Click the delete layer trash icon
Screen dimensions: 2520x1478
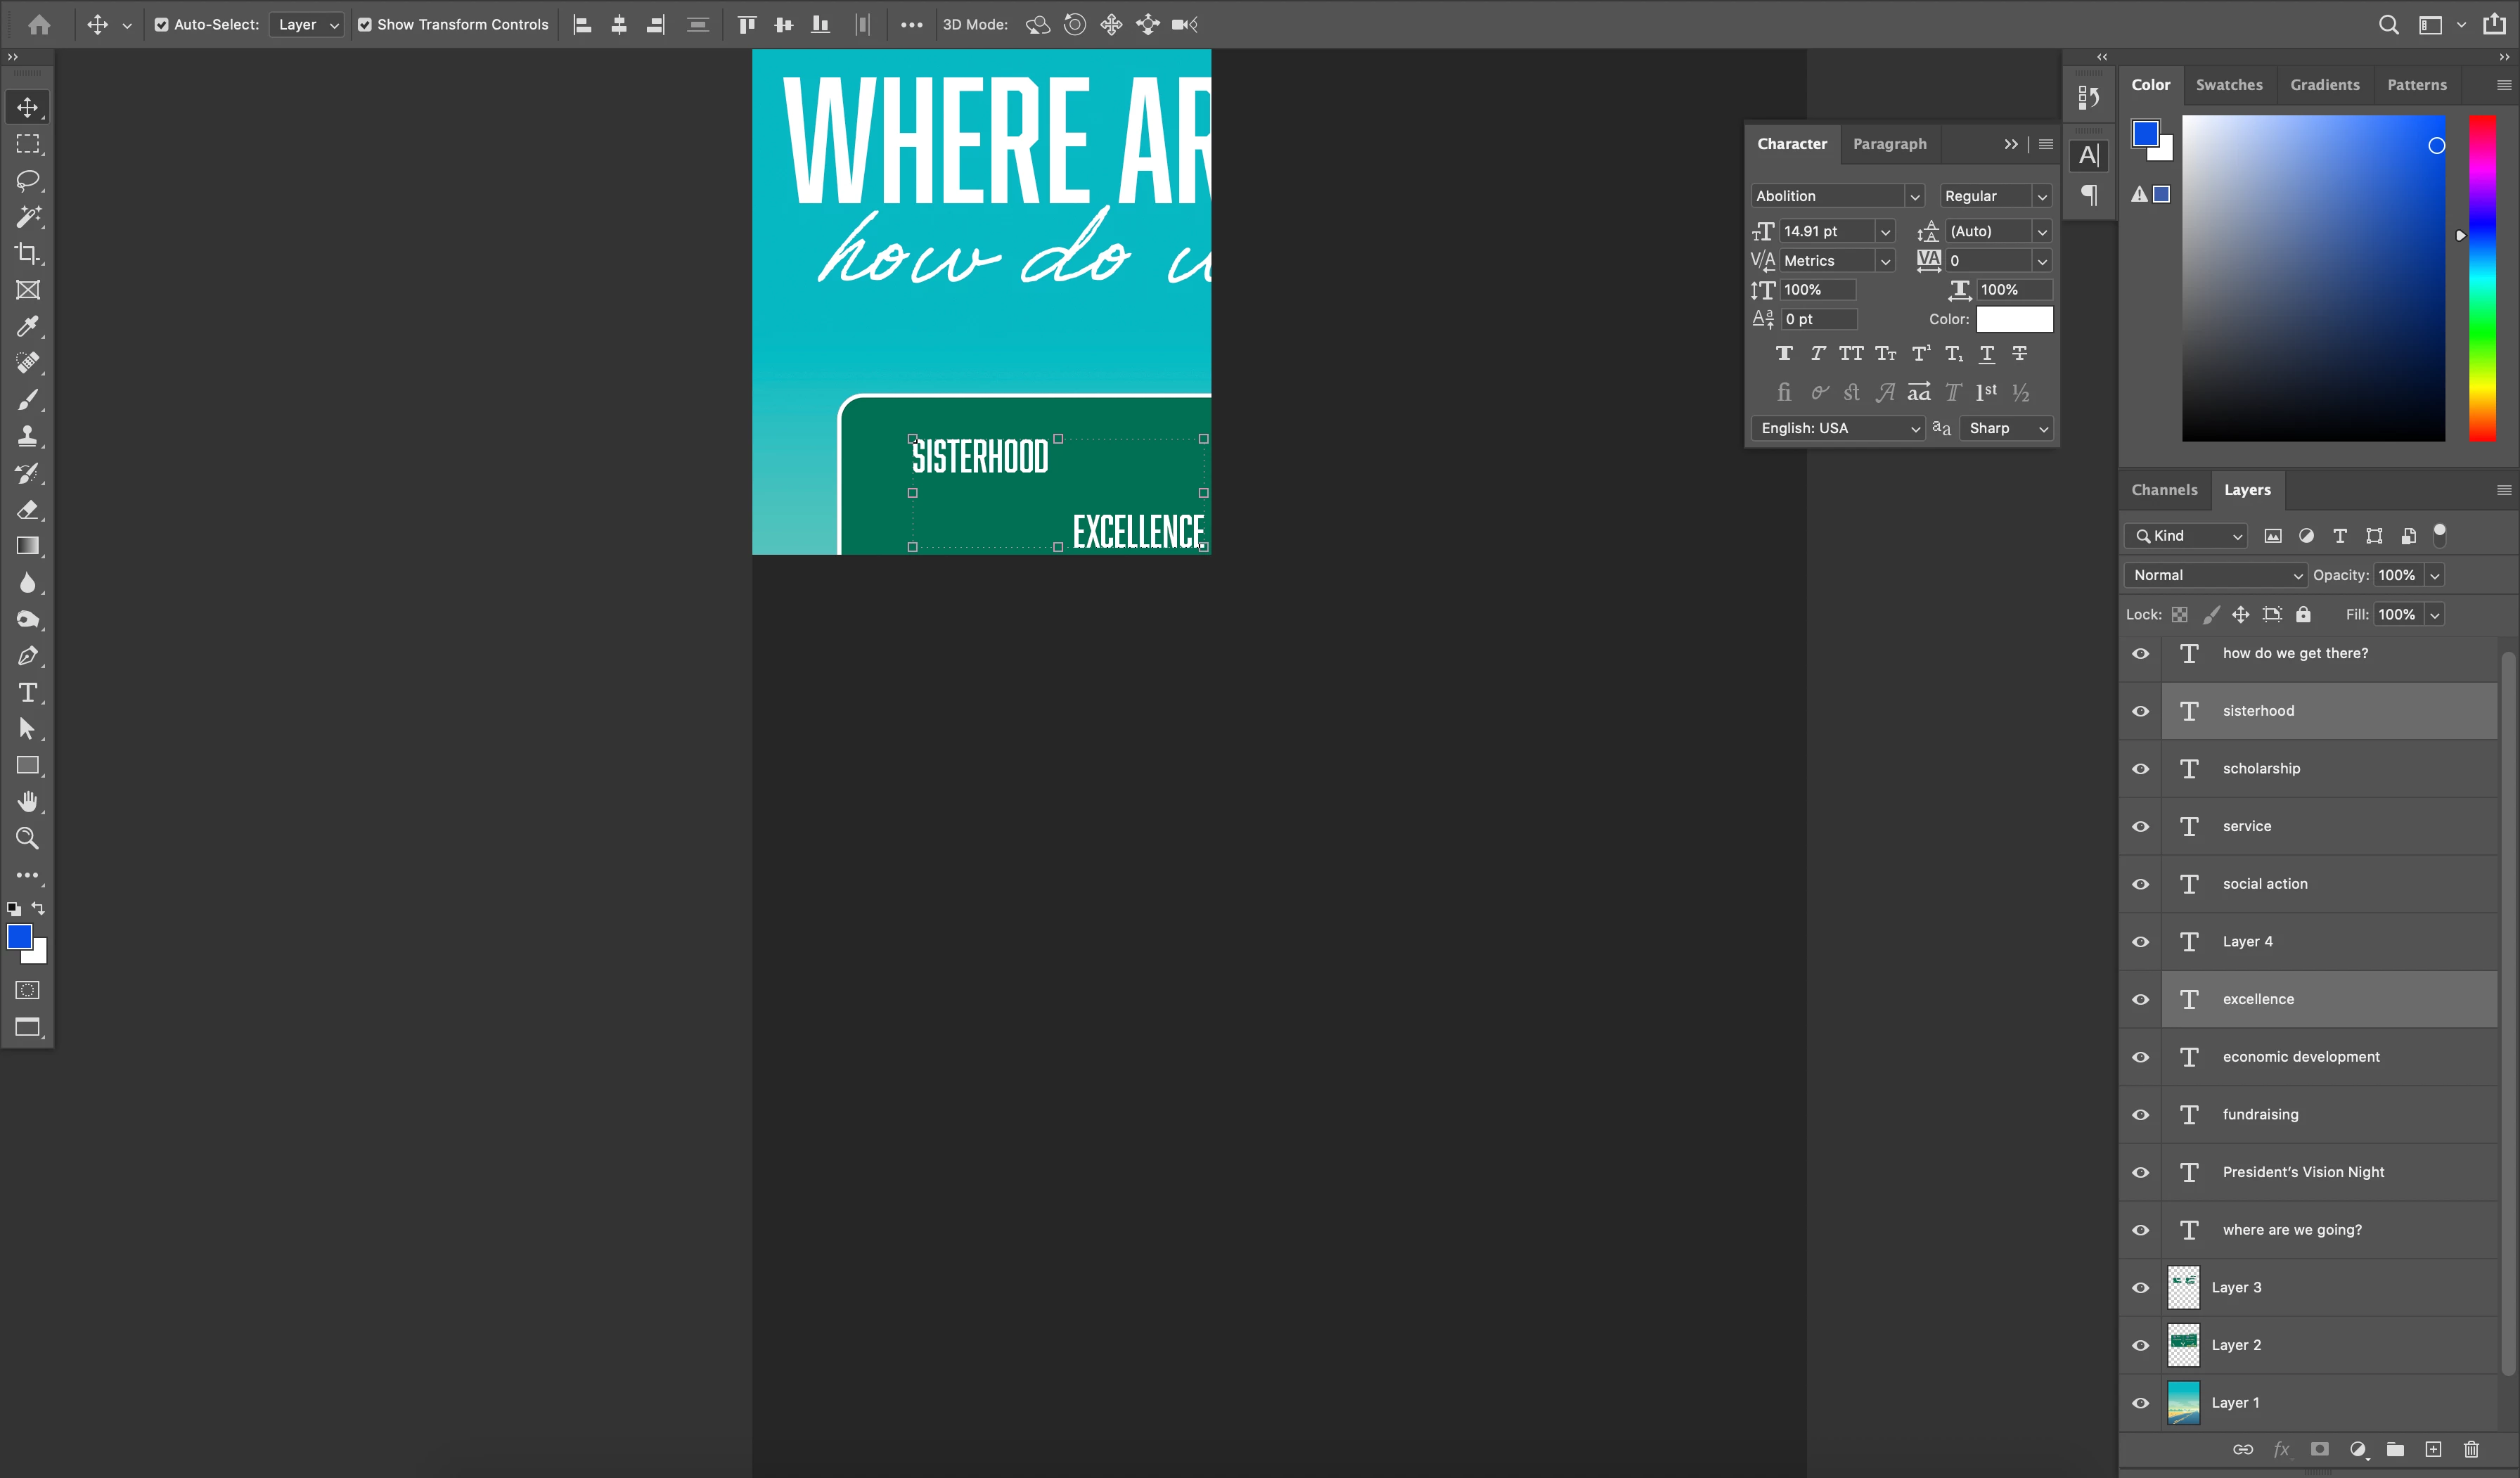[2471, 1449]
